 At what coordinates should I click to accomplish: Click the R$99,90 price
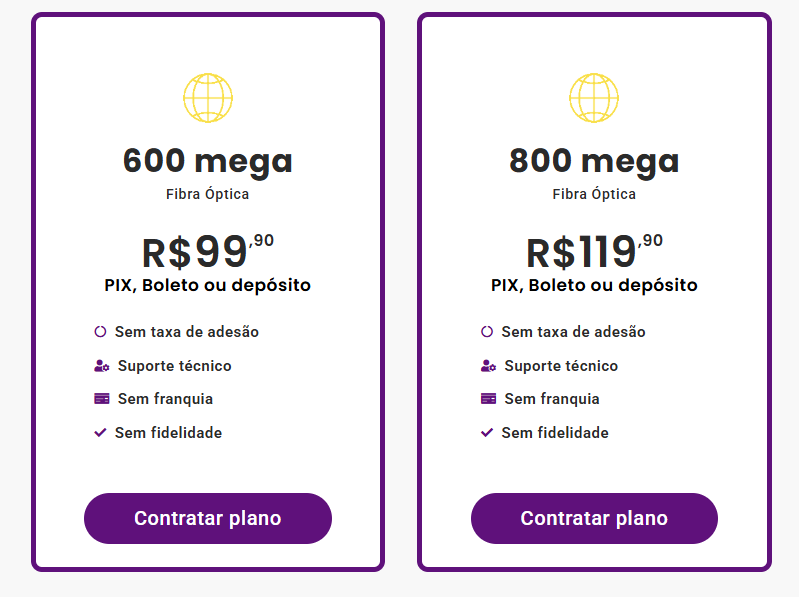point(208,252)
